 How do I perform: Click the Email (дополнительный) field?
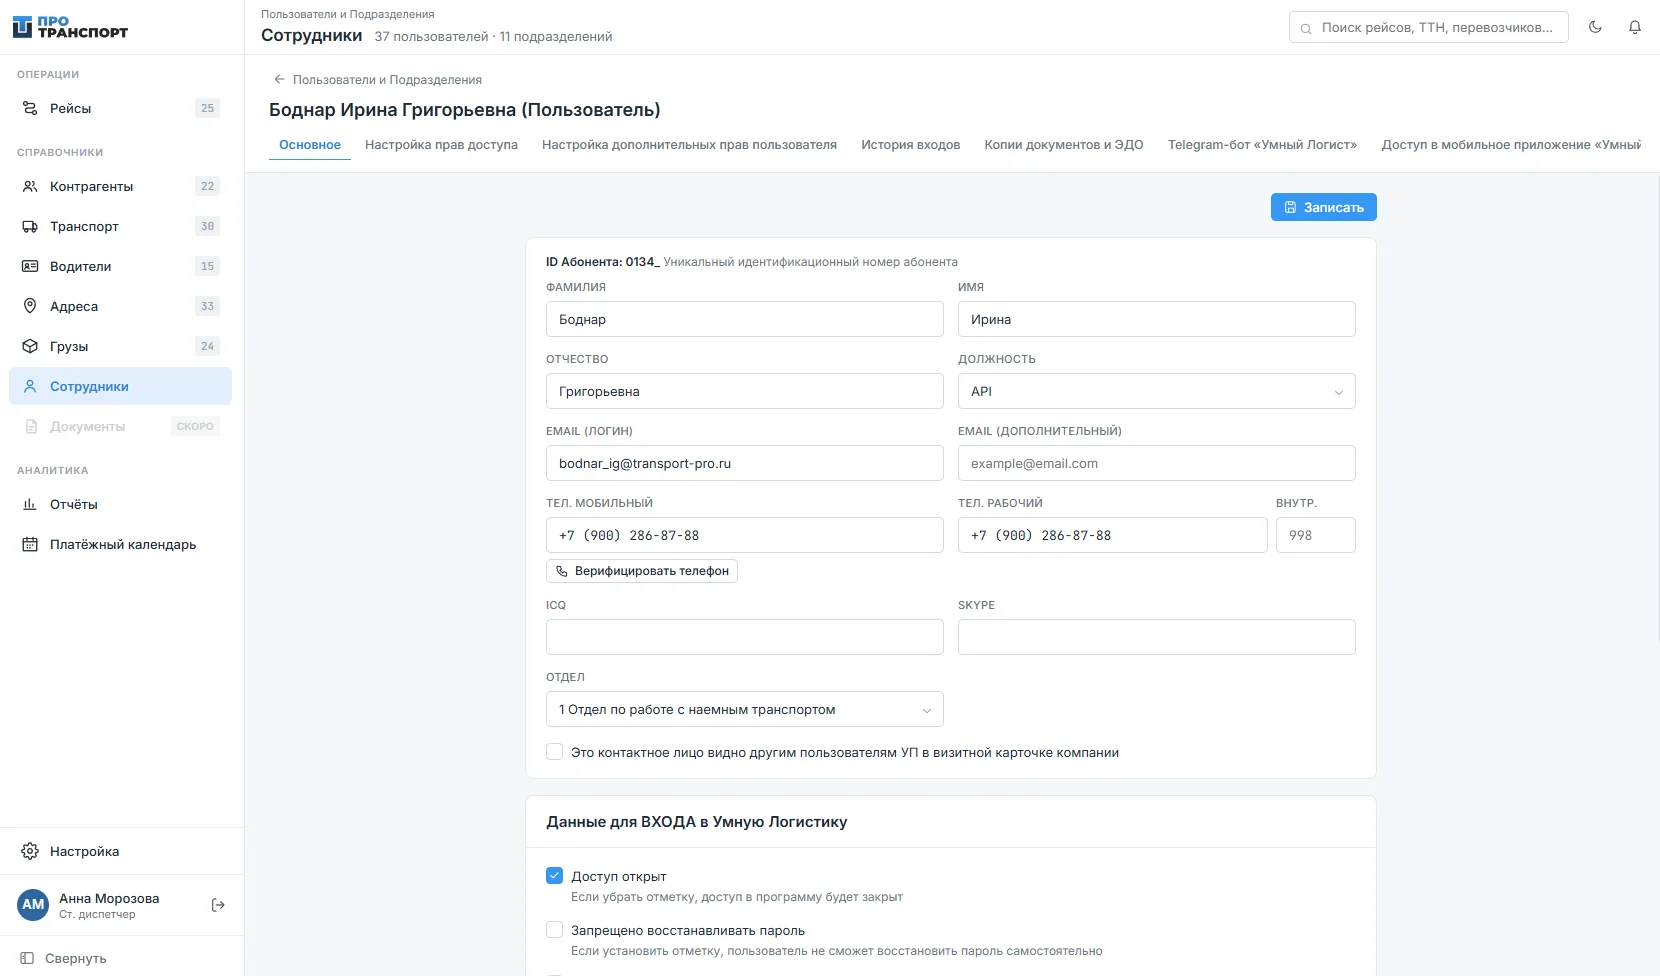pos(1156,463)
